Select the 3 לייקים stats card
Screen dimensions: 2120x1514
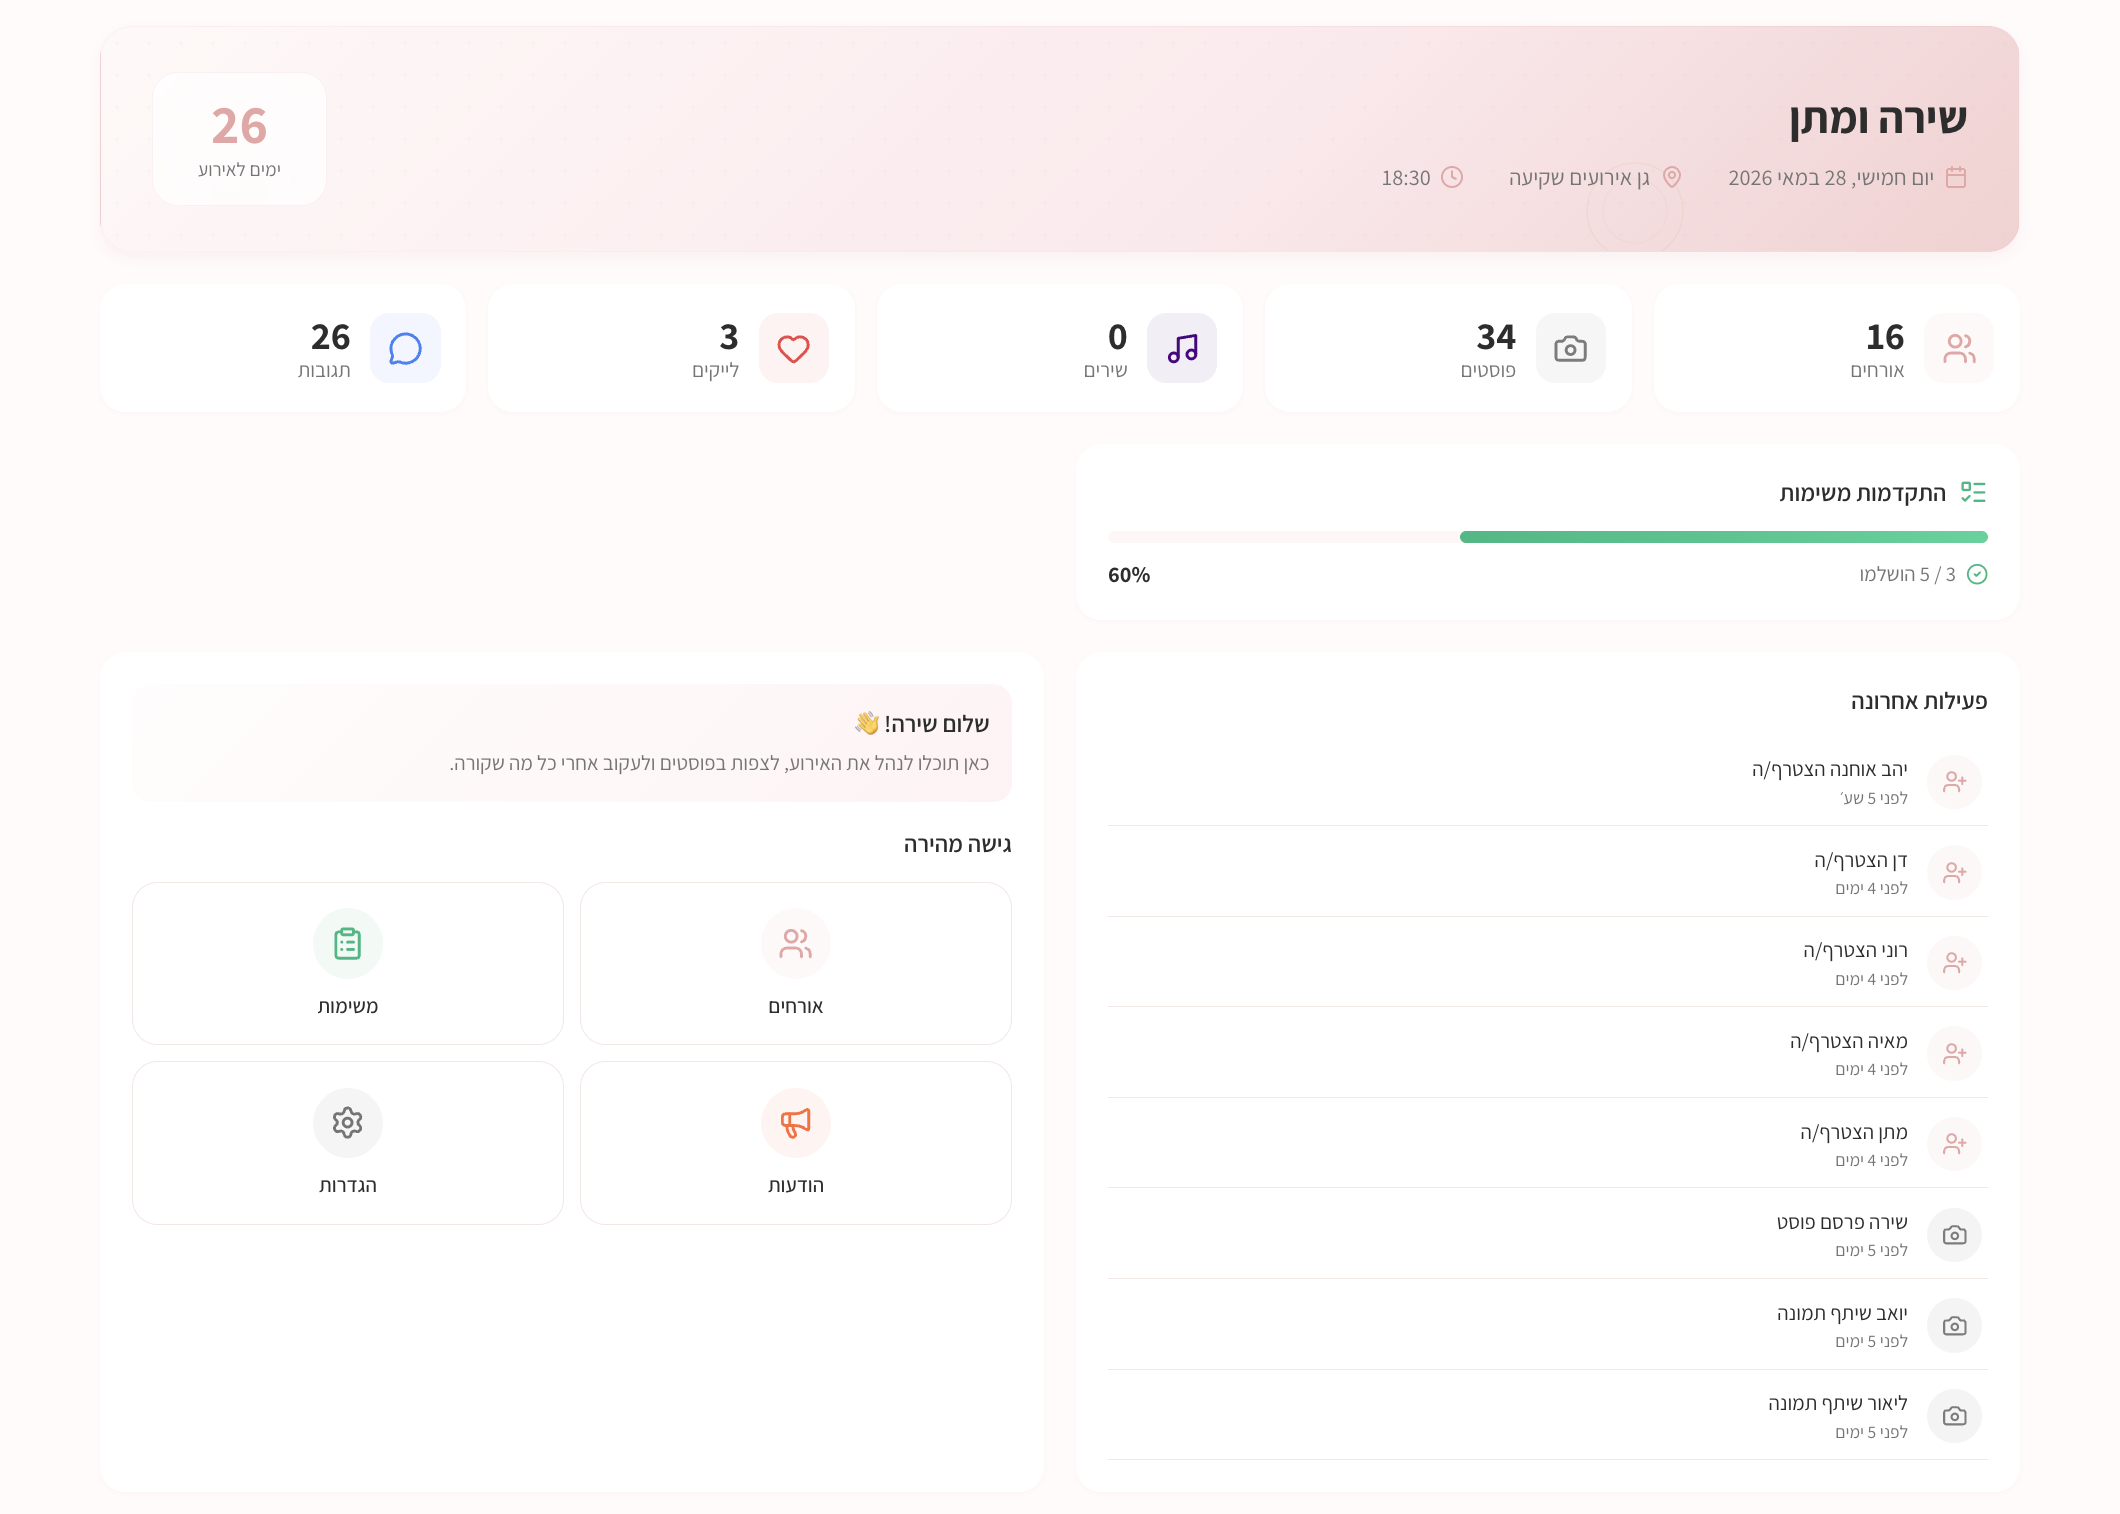coord(671,348)
